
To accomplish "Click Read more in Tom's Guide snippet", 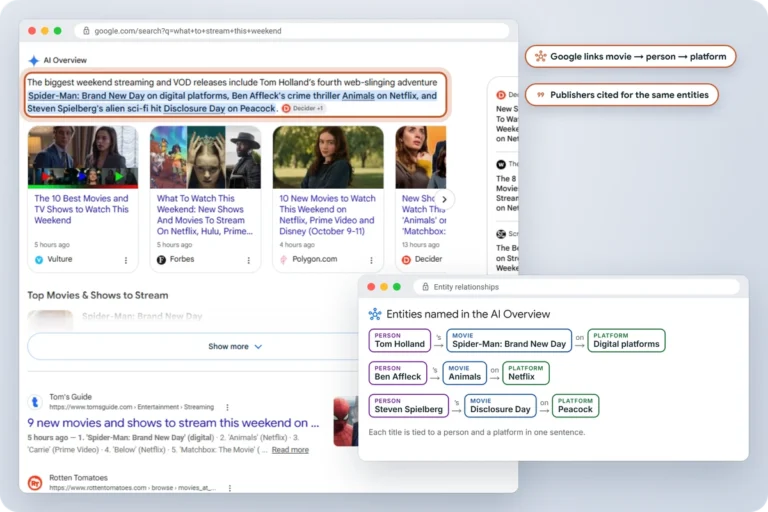I will click(290, 450).
